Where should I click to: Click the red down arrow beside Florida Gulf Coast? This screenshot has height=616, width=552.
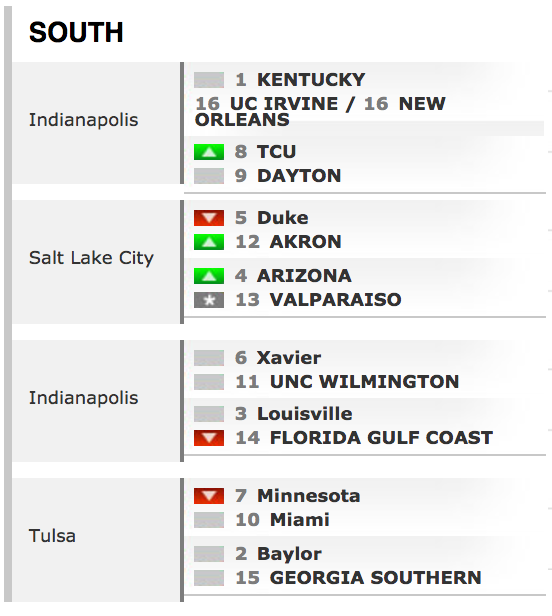pos(209,438)
